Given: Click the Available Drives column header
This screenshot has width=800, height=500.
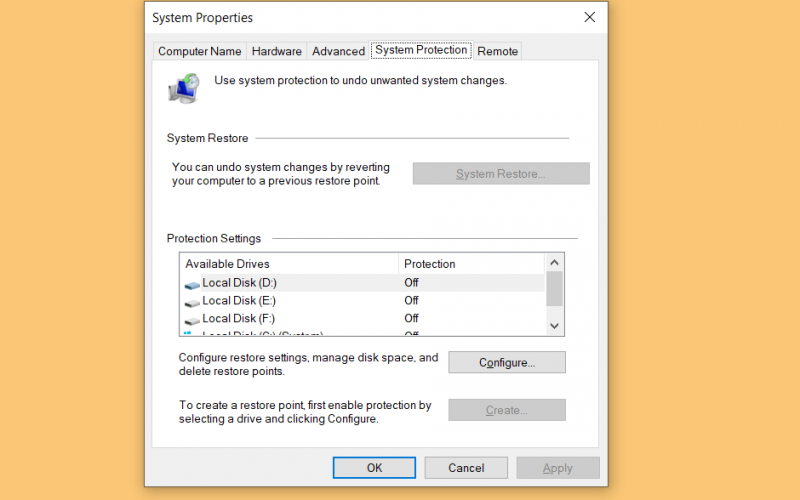Looking at the screenshot, I should pos(289,264).
